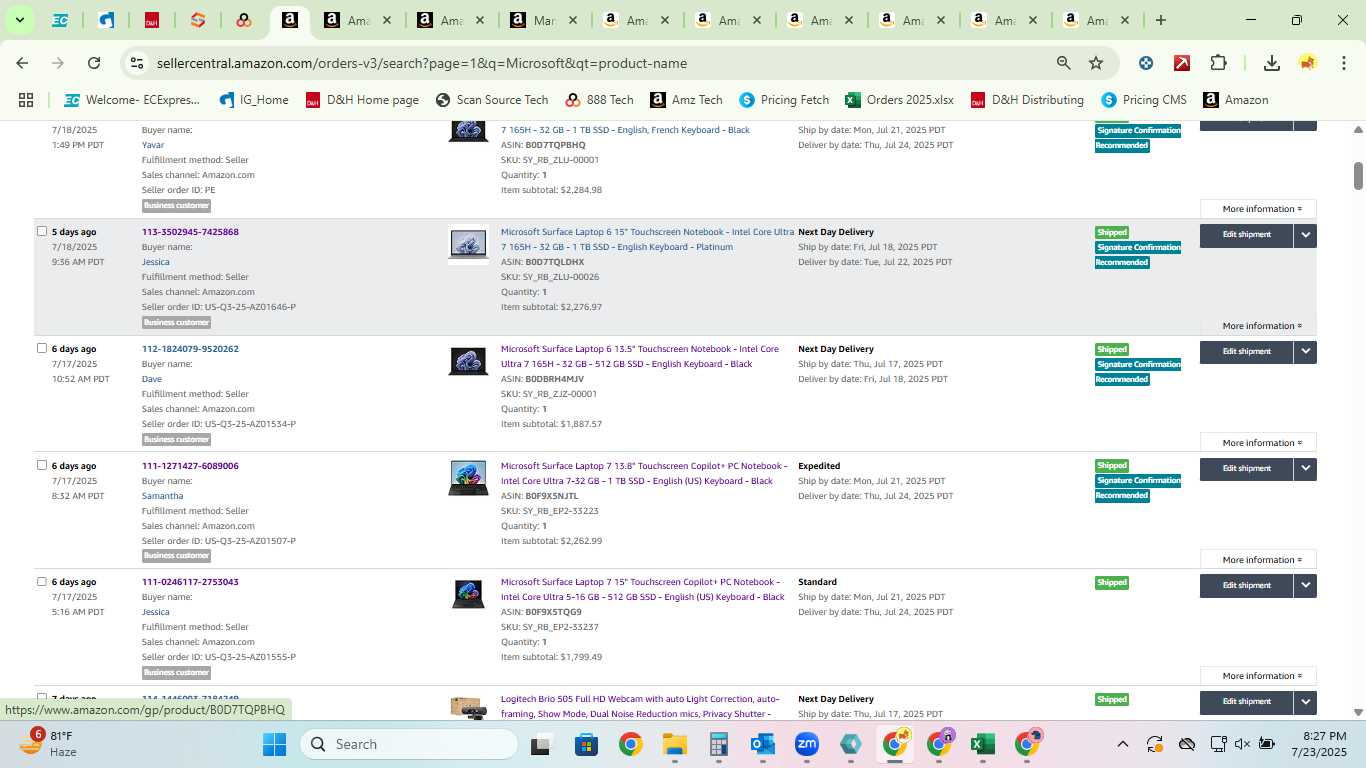Viewport: 1366px width, 768px height.
Task: Show hidden system tray icons
Action: (1122, 744)
